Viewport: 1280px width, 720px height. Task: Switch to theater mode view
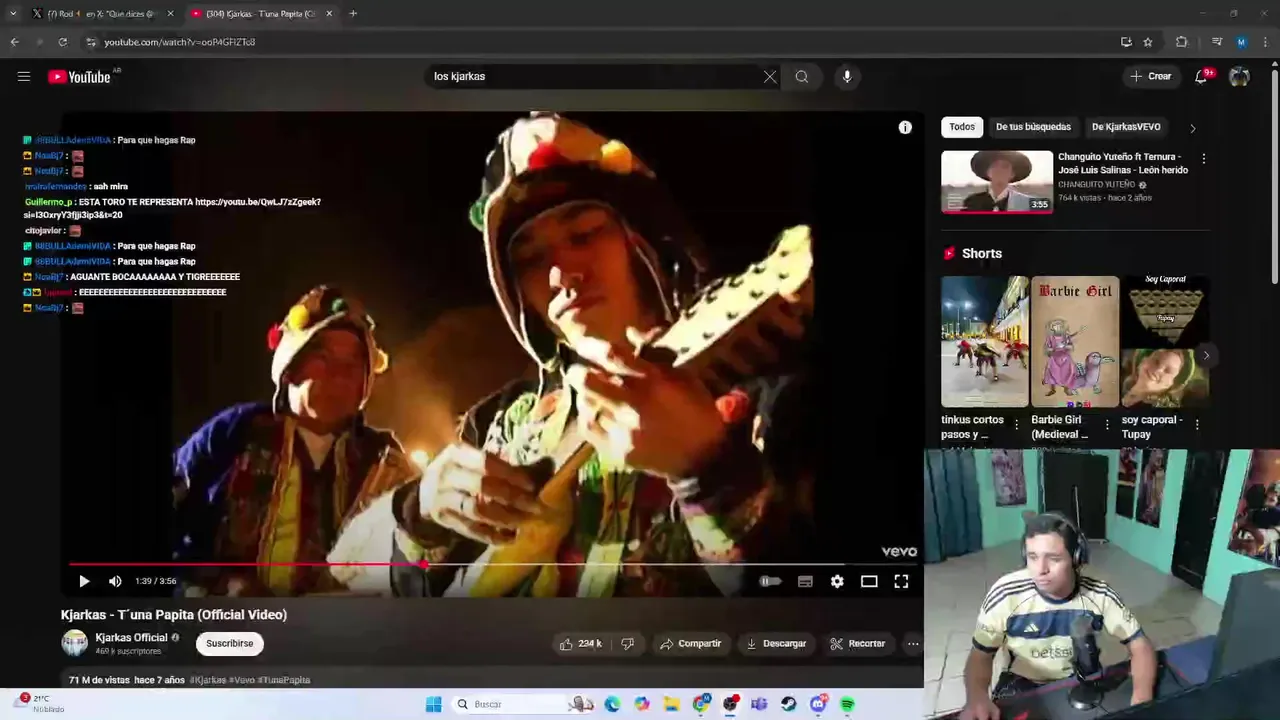[869, 581]
